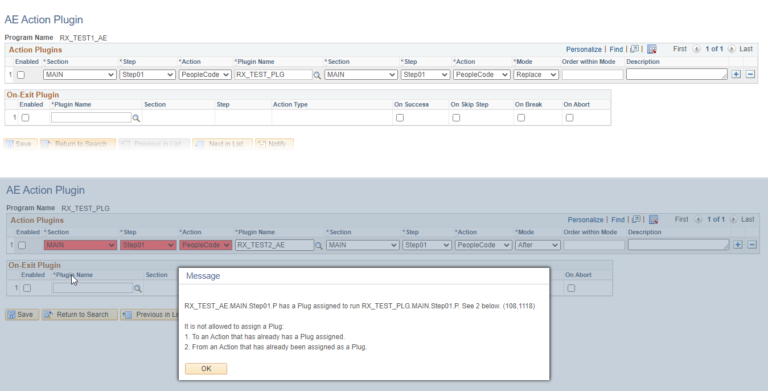Image resolution: width=768 pixels, height=391 pixels.
Task: Click Description field in RX_TEST_PLG row
Action: click(x=678, y=245)
